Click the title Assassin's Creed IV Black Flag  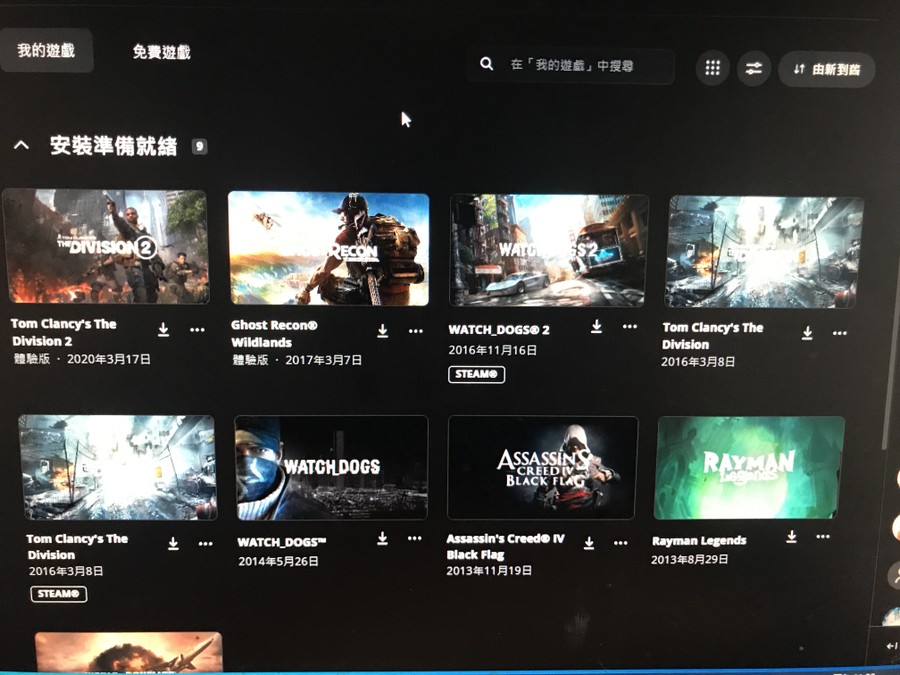click(x=506, y=546)
